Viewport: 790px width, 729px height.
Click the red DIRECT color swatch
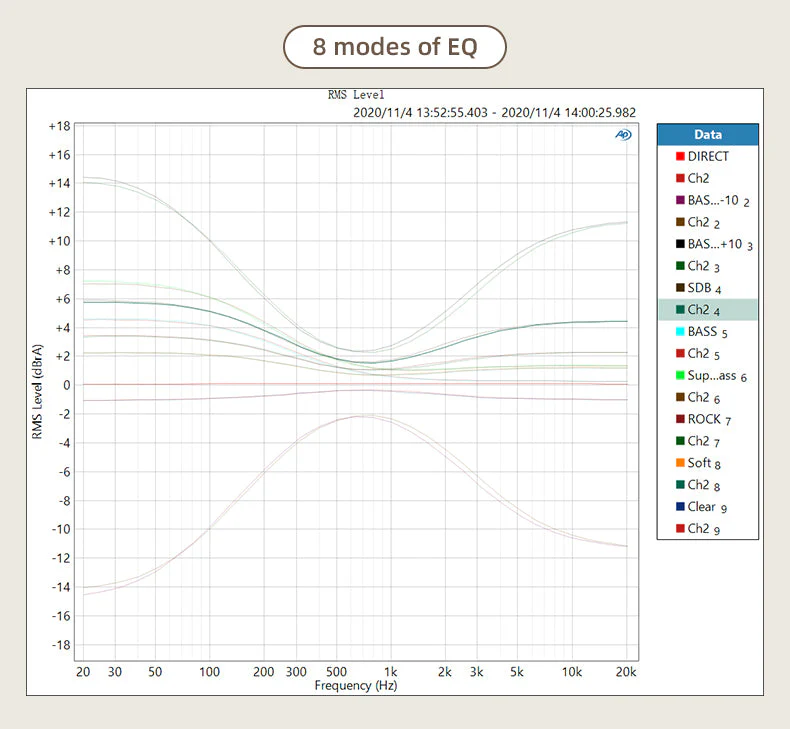click(680, 157)
